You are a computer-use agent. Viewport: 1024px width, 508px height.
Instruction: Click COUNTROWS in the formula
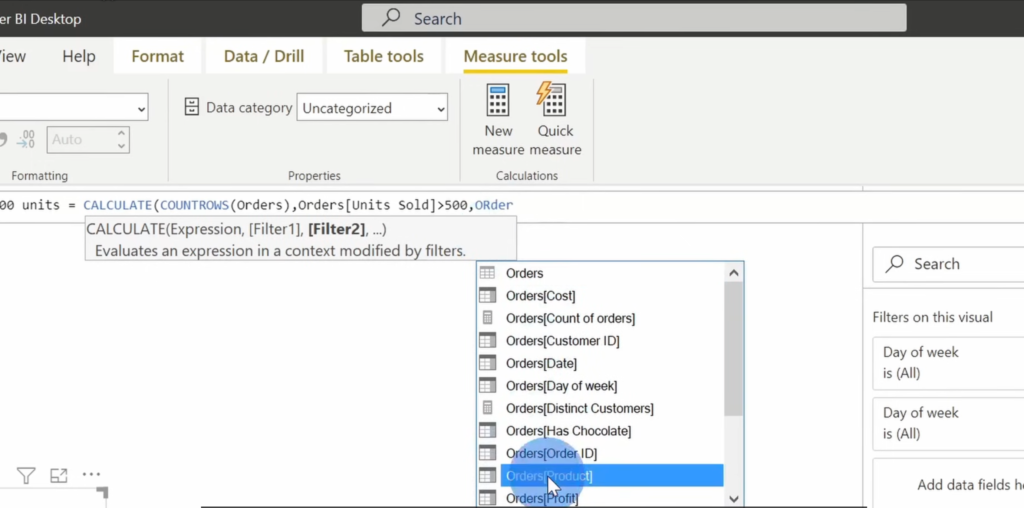click(x=195, y=205)
